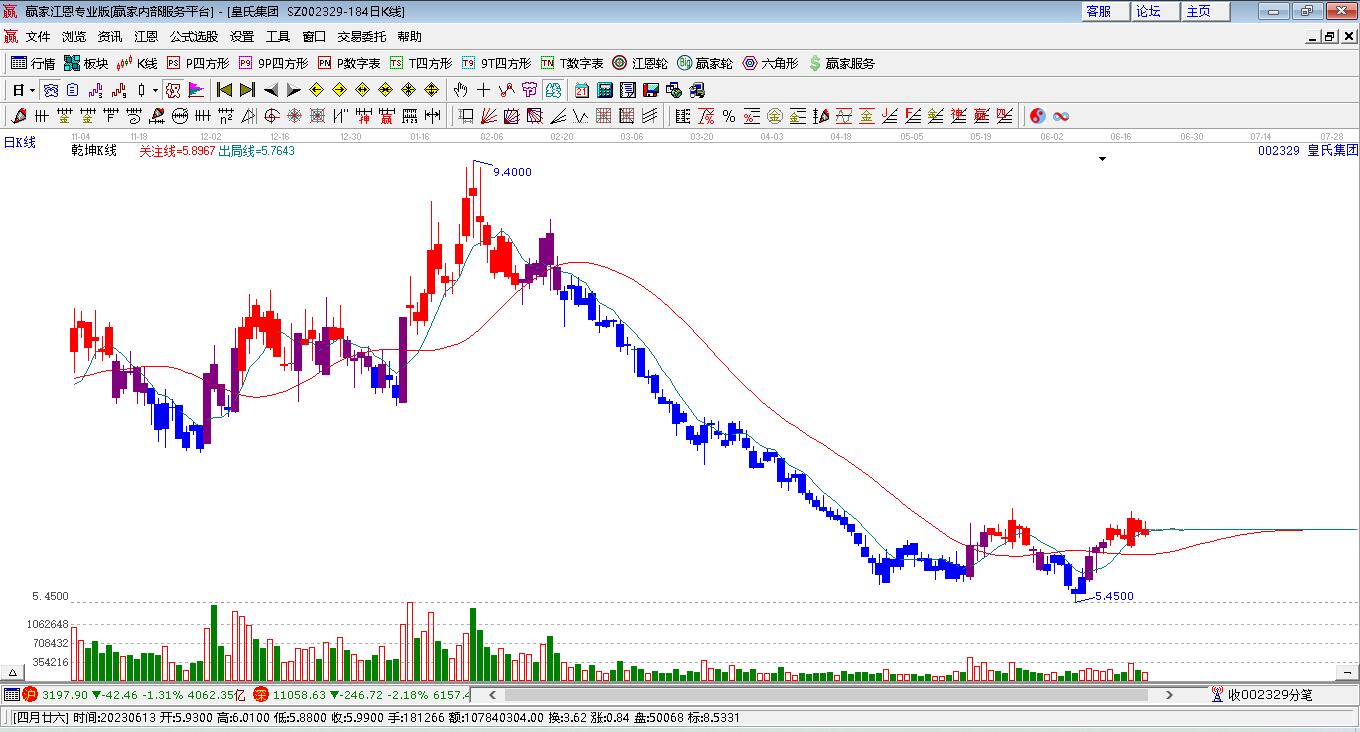
Task: Open the 帮助 menu
Action: click(410, 37)
